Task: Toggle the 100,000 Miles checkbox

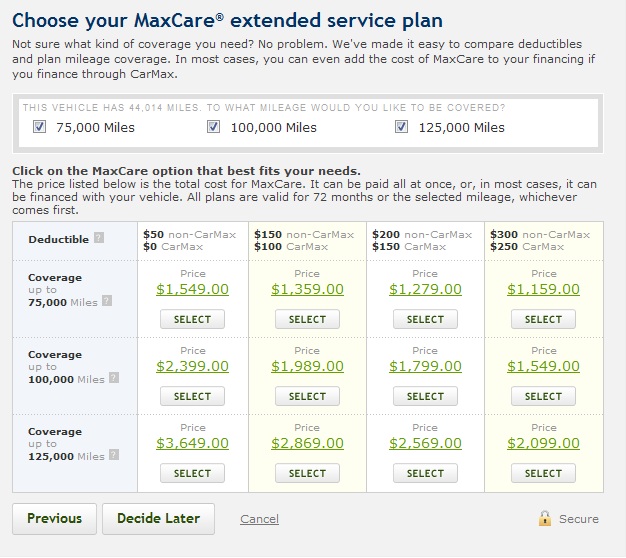Action: pyautogui.click(x=214, y=127)
